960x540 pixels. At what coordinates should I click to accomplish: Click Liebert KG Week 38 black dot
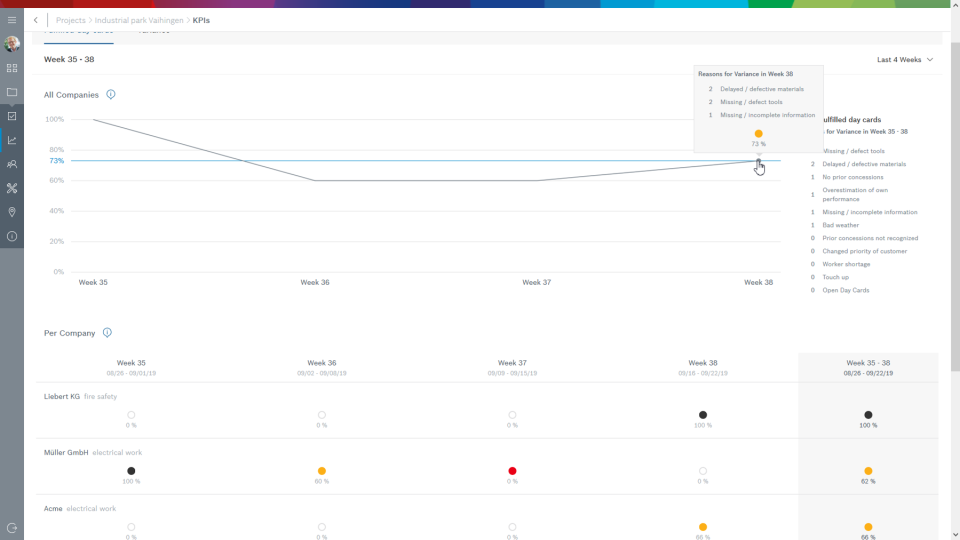(x=703, y=415)
